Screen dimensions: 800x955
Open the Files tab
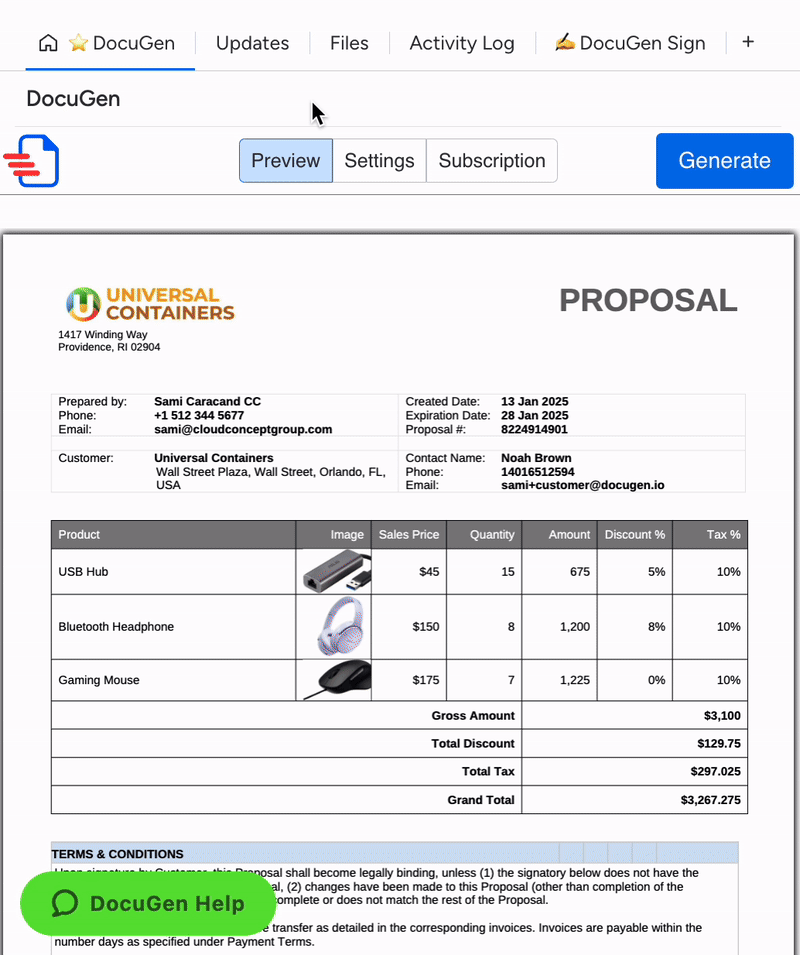click(349, 43)
